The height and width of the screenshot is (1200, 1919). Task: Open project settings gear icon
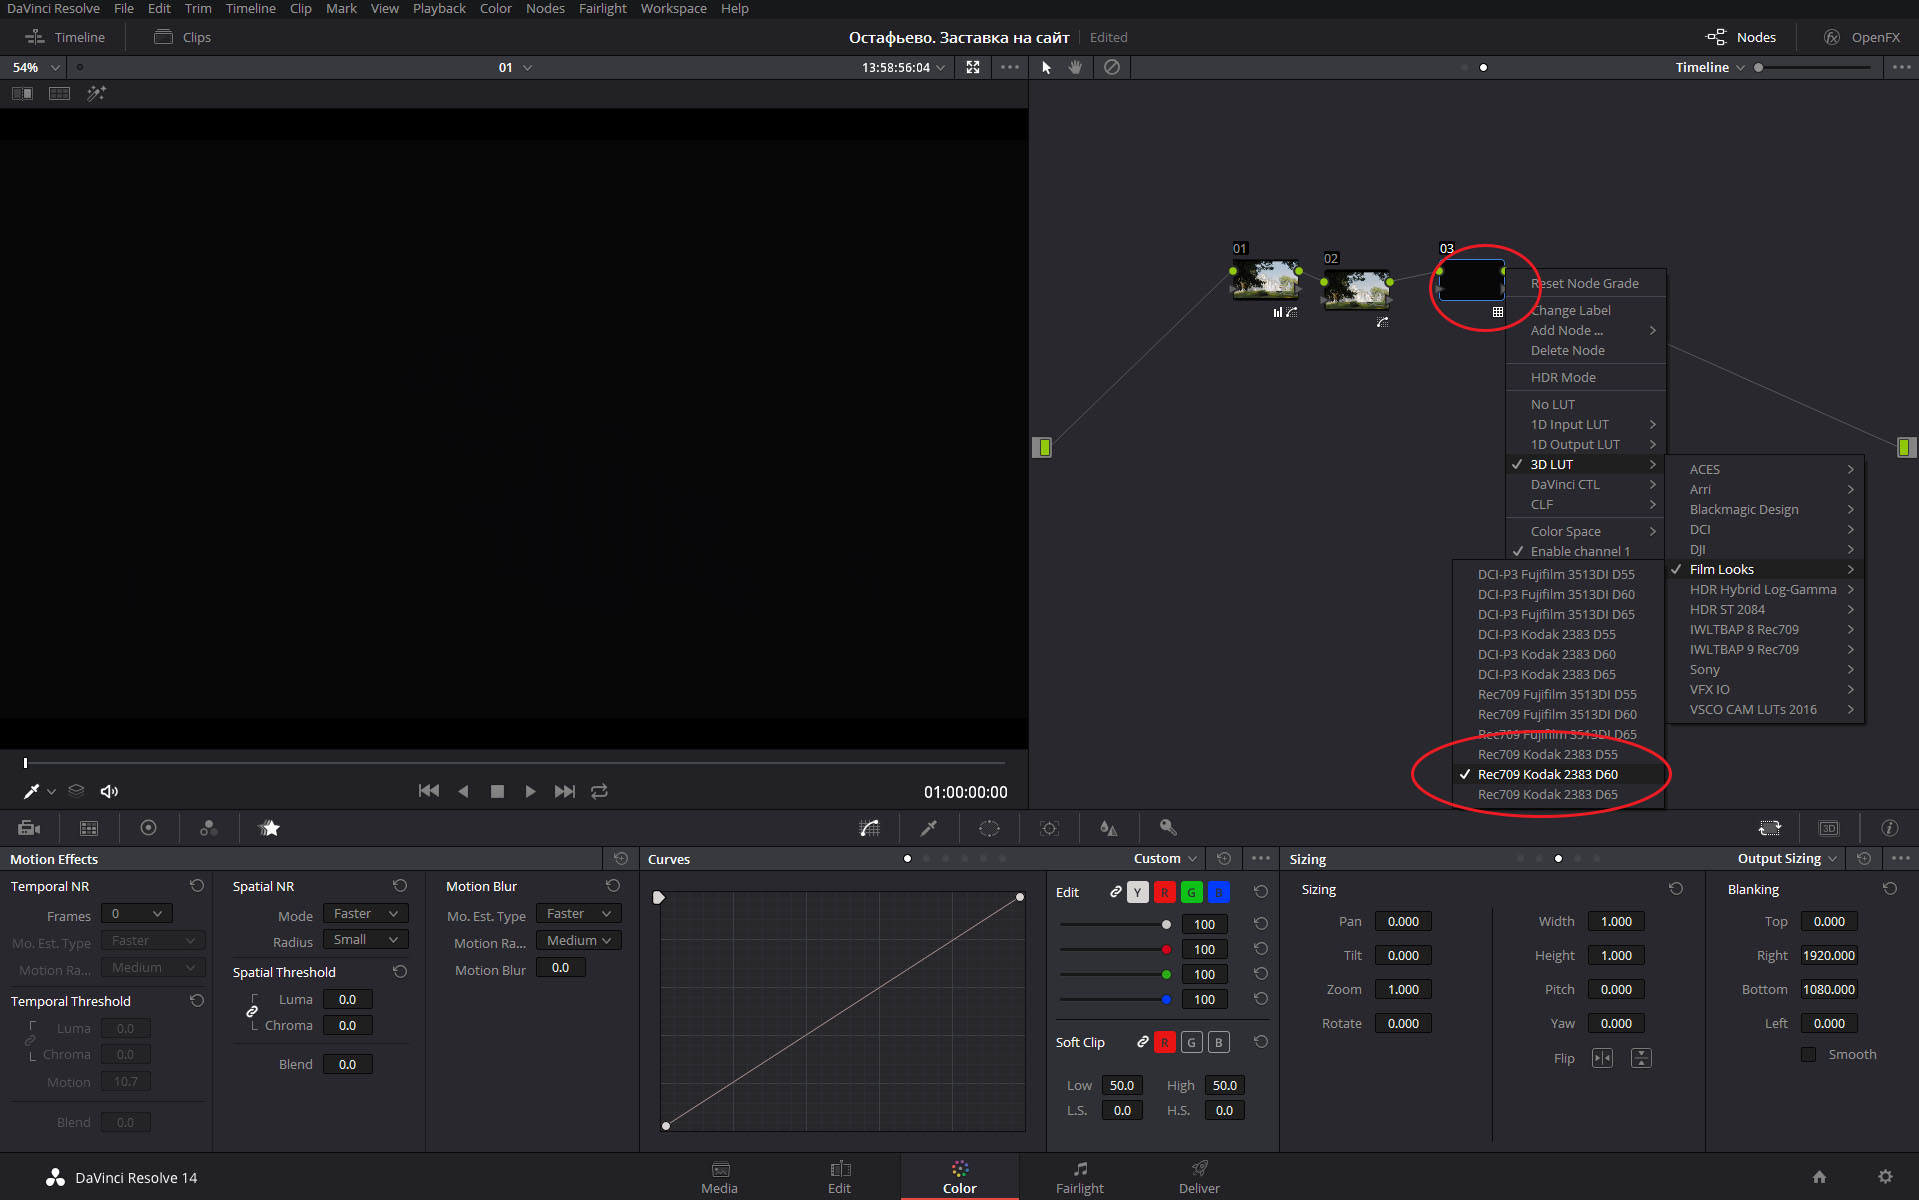1885,1177
